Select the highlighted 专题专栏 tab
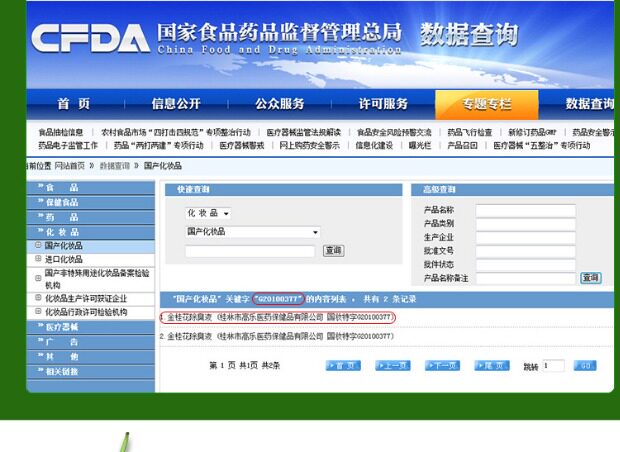Viewport: 620px width, 452px height. tap(487, 105)
